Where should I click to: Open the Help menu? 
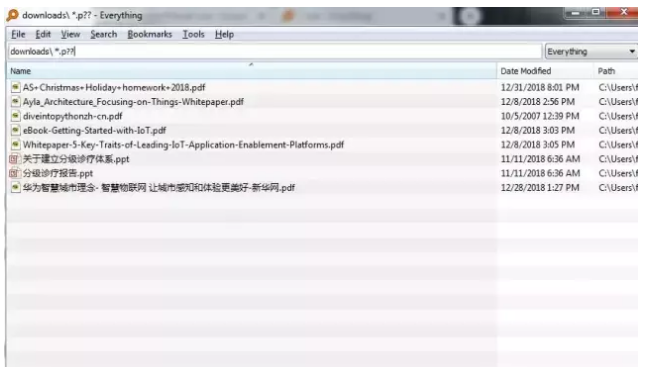point(224,34)
